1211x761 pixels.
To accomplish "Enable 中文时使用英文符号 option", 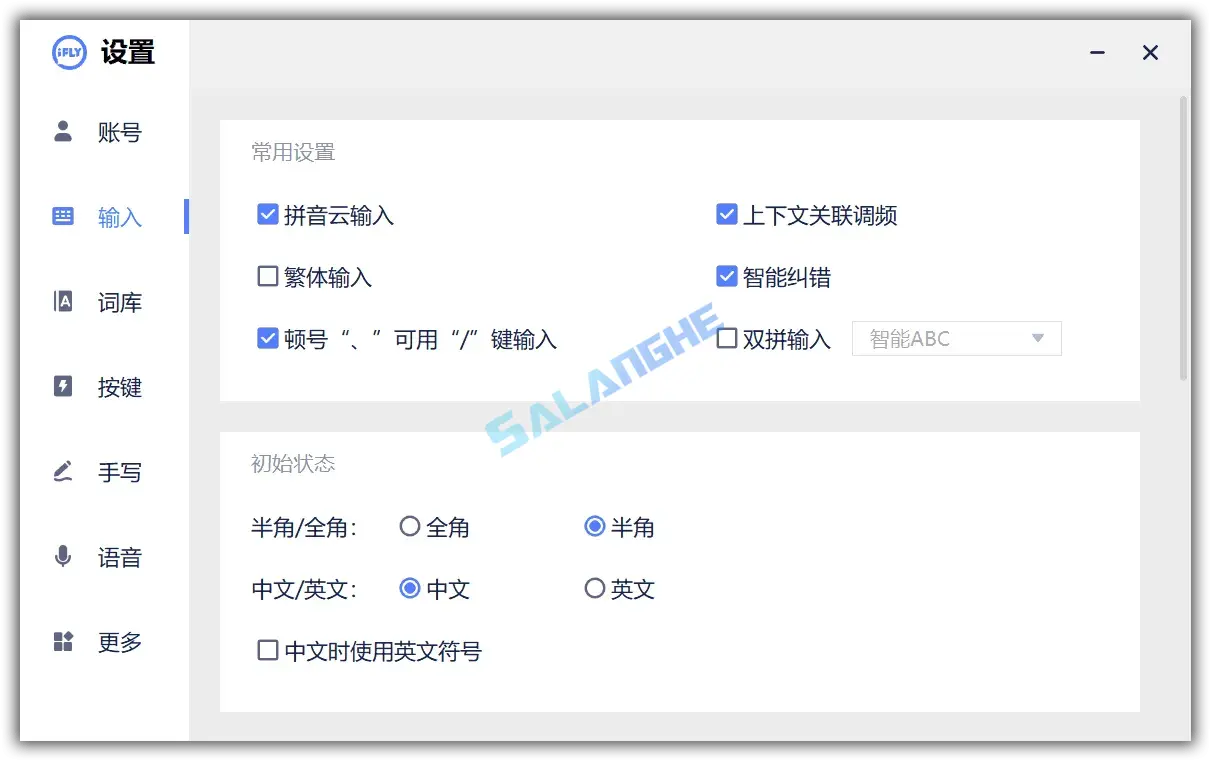I will point(267,650).
